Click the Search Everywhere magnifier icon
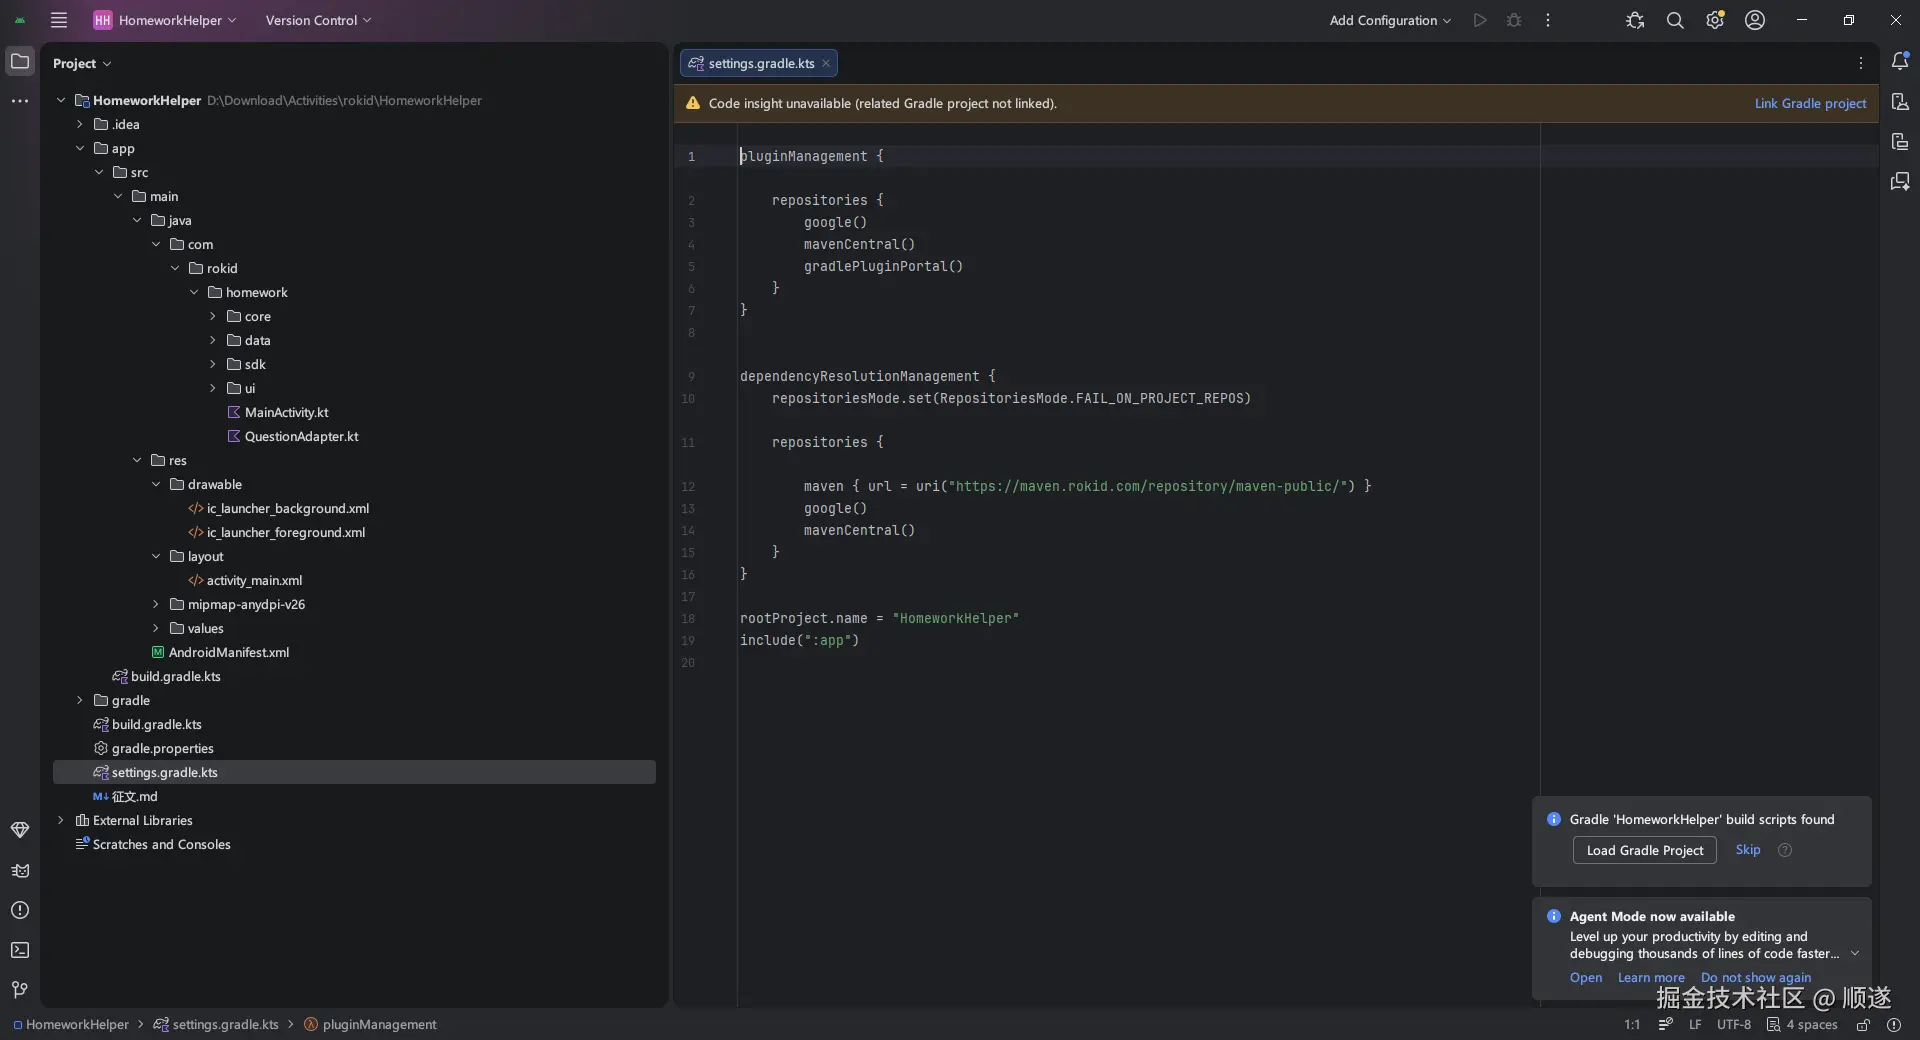The image size is (1920, 1040). point(1675,20)
